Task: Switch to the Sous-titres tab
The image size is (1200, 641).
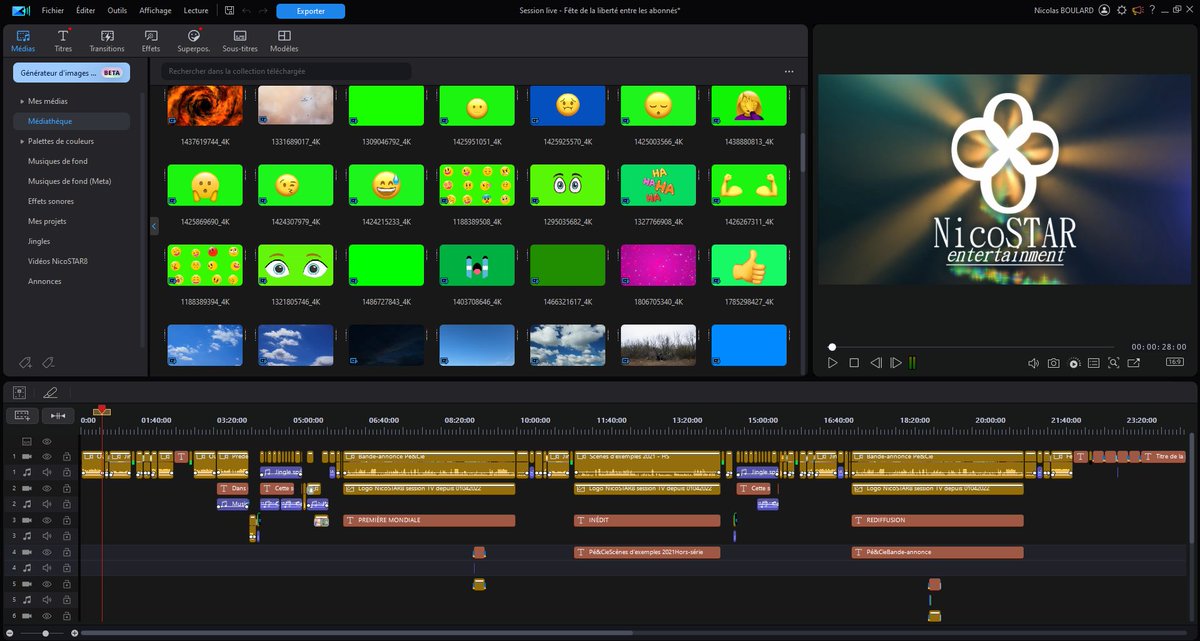Action: pos(240,40)
